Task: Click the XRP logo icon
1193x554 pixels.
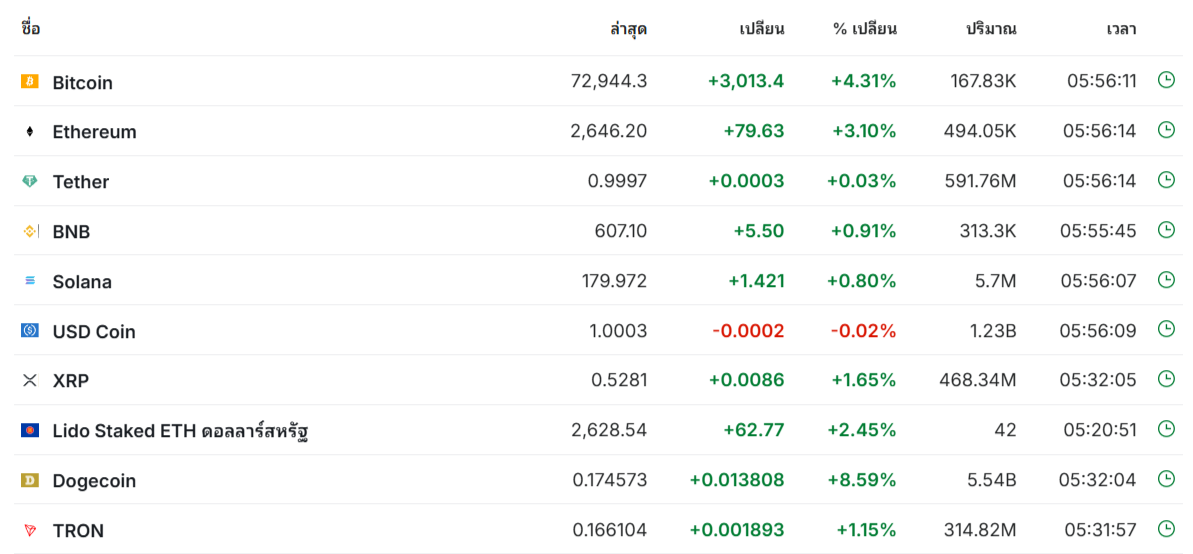Action: pos(30,380)
